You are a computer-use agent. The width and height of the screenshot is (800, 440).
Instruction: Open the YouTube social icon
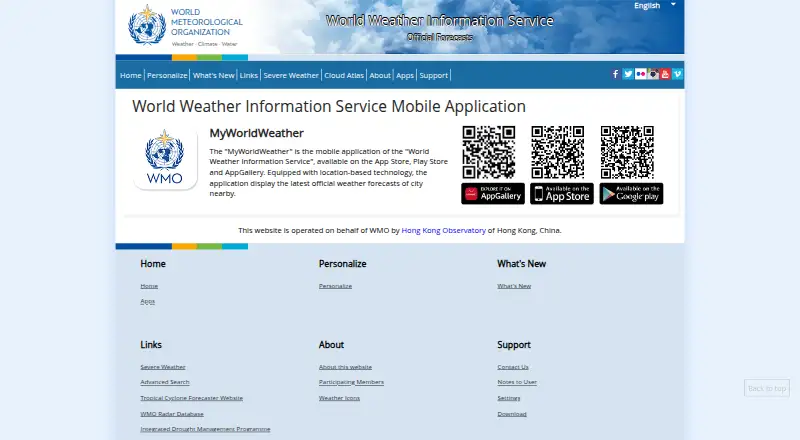(x=665, y=74)
